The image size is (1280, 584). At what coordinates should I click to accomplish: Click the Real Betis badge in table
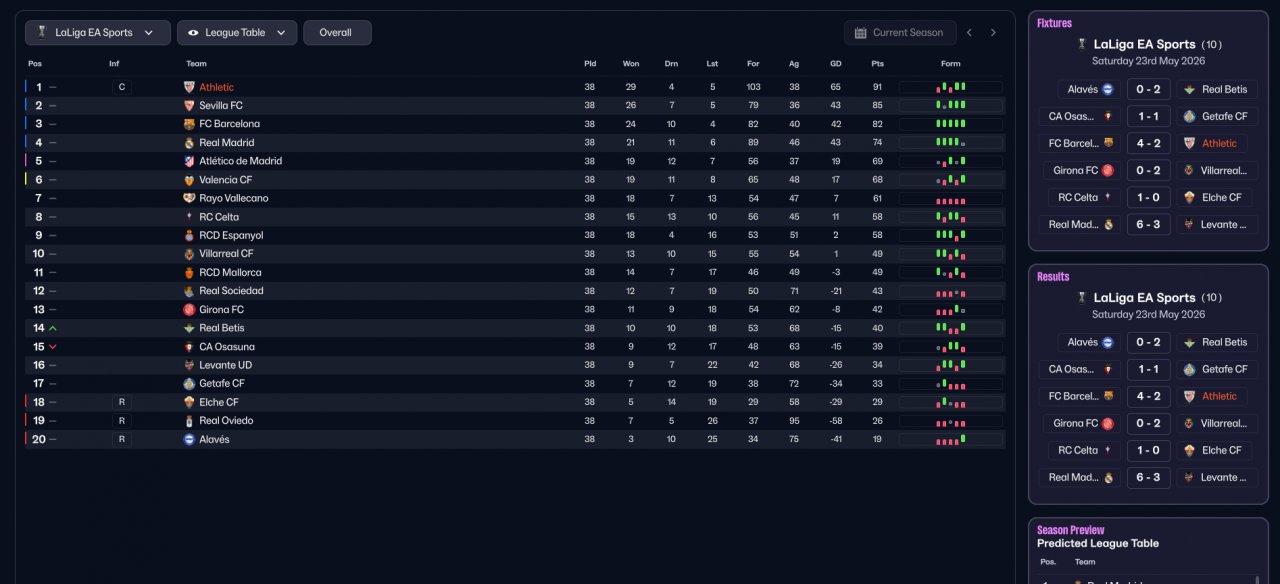(189, 328)
